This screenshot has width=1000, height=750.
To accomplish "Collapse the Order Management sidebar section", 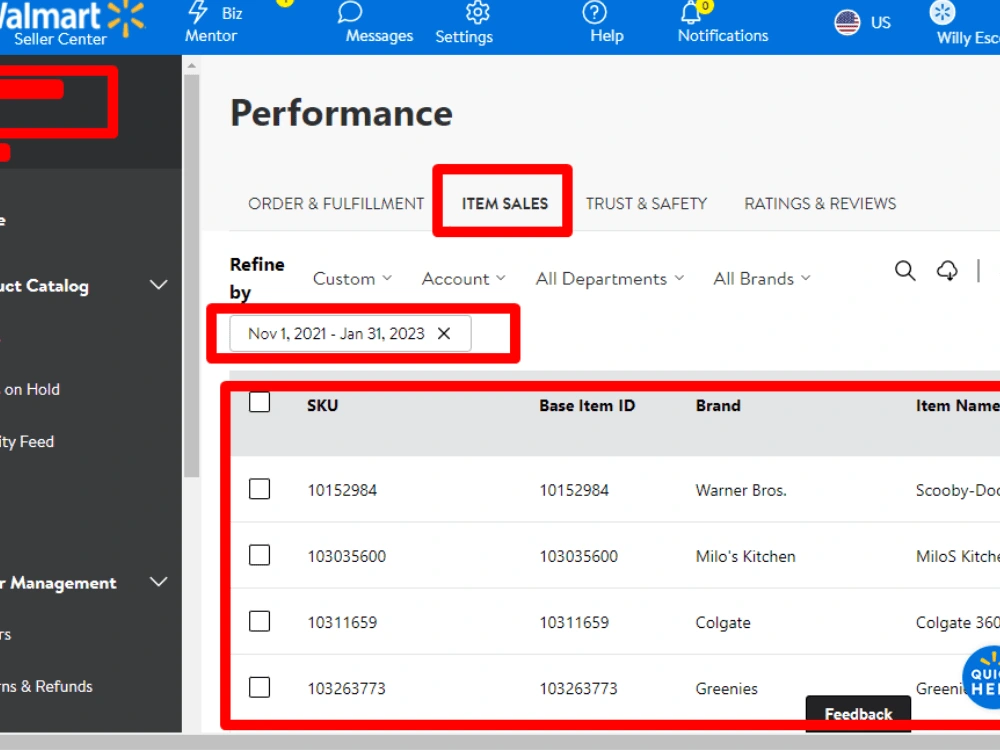I will (x=159, y=582).
